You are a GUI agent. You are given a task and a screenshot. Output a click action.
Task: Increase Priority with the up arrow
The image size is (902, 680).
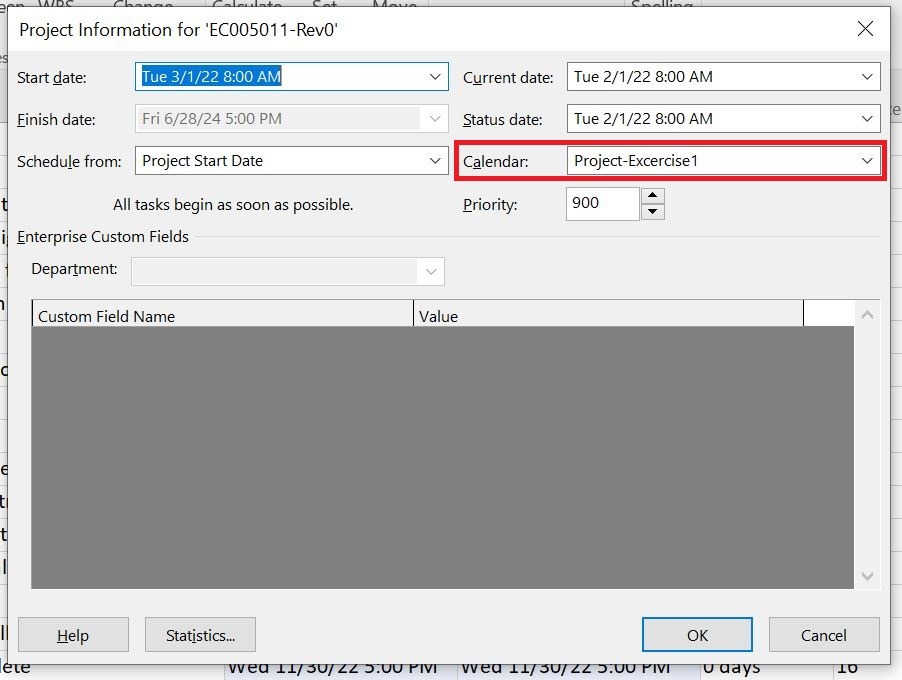[x=652, y=196]
